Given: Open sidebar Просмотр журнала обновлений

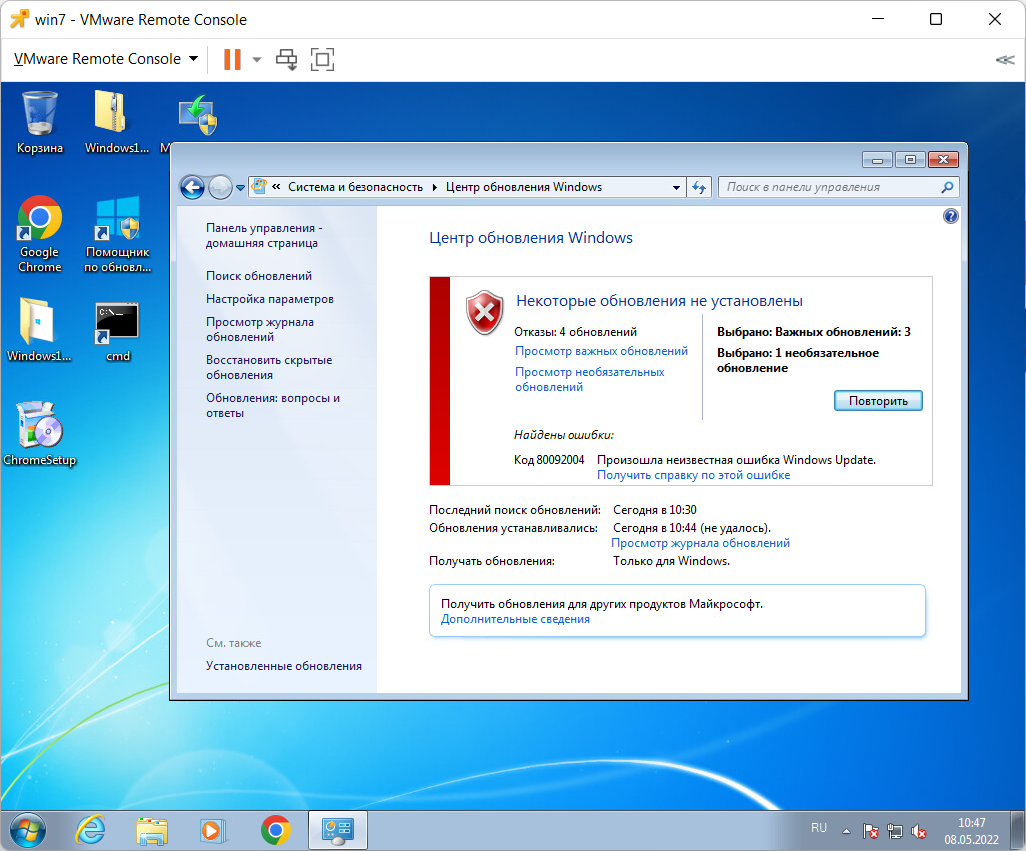Looking at the screenshot, I should (x=260, y=330).
